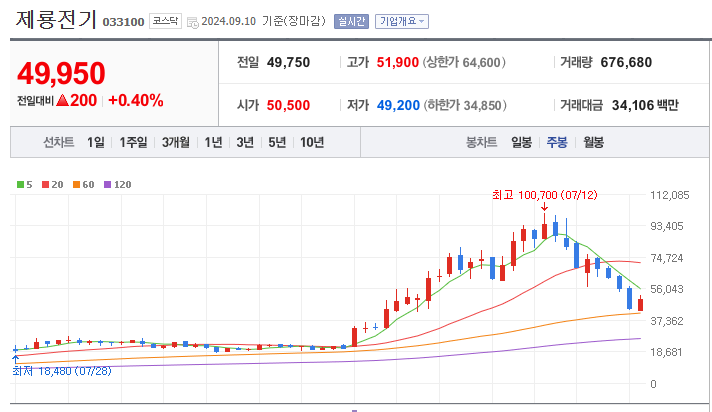
Task: Select the 1주일 line chart tab
Action: pos(133,143)
